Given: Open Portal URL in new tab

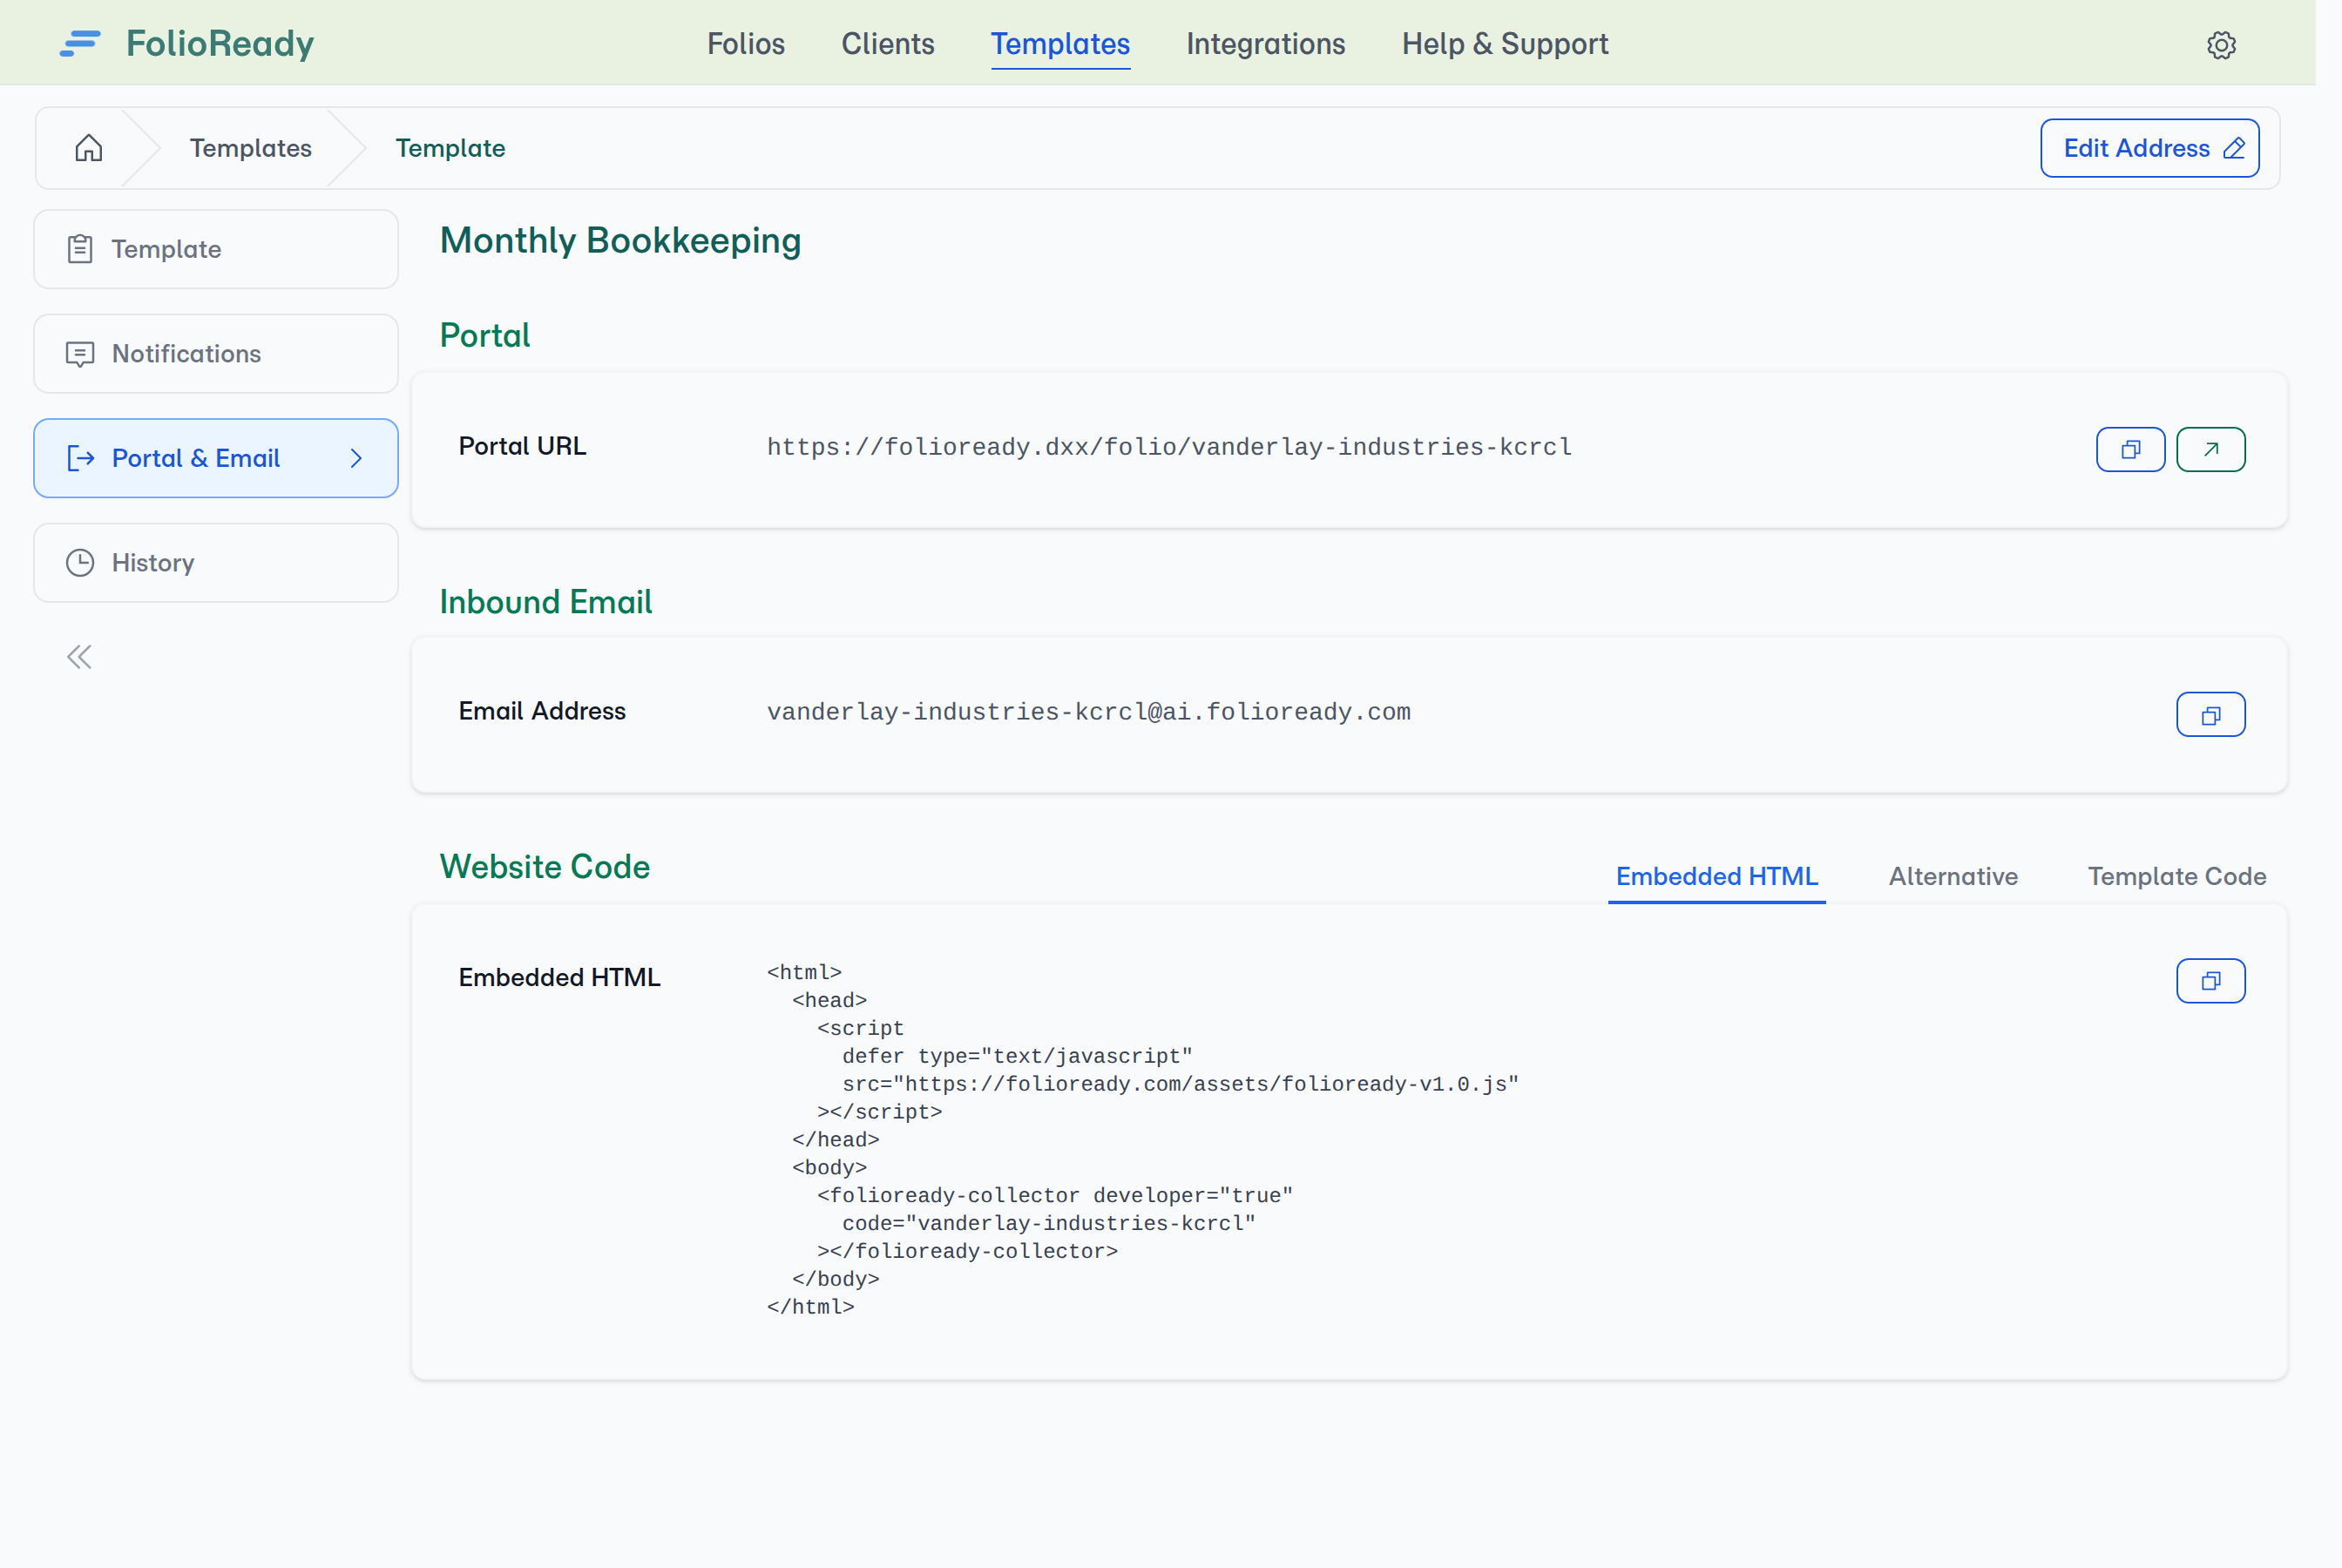Looking at the screenshot, I should pos(2210,449).
